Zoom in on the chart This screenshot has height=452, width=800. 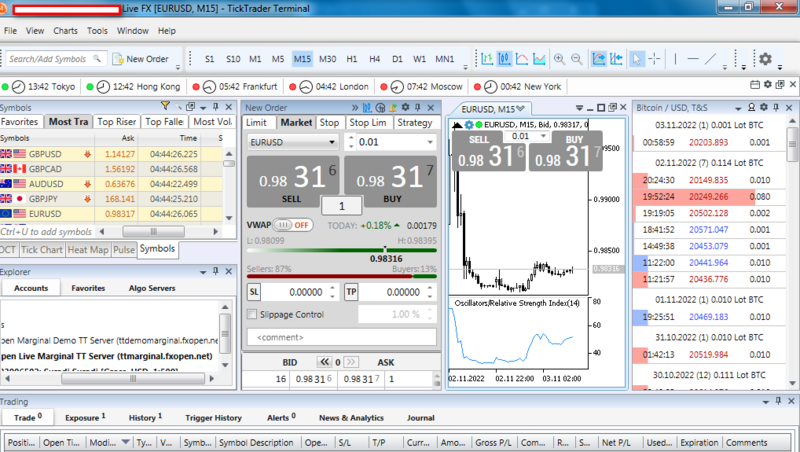coord(559,59)
